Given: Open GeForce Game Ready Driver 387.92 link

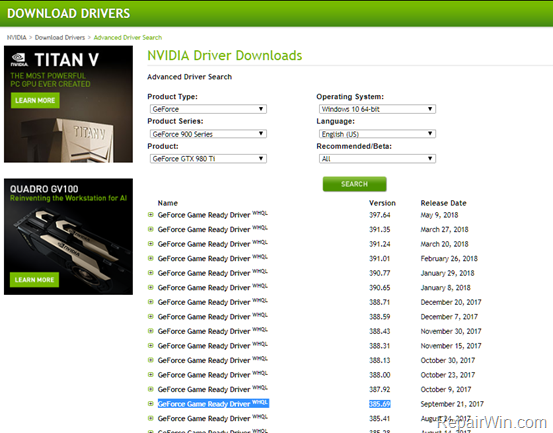Looking at the screenshot, I should pos(212,389).
